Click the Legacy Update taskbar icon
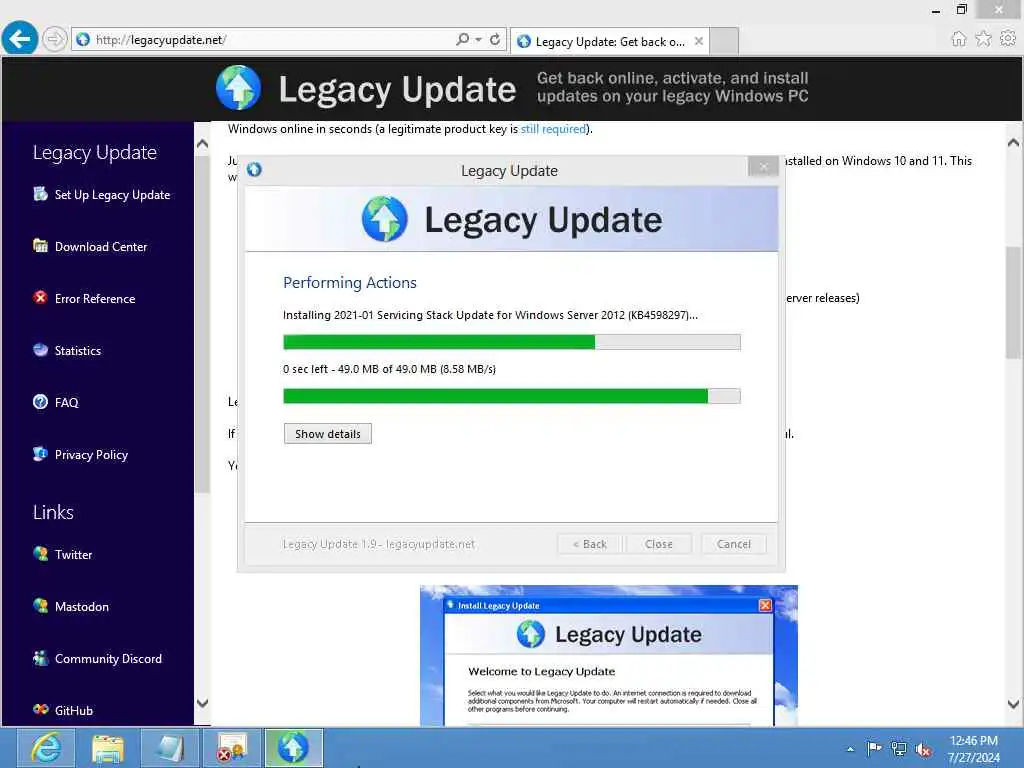 [x=293, y=748]
